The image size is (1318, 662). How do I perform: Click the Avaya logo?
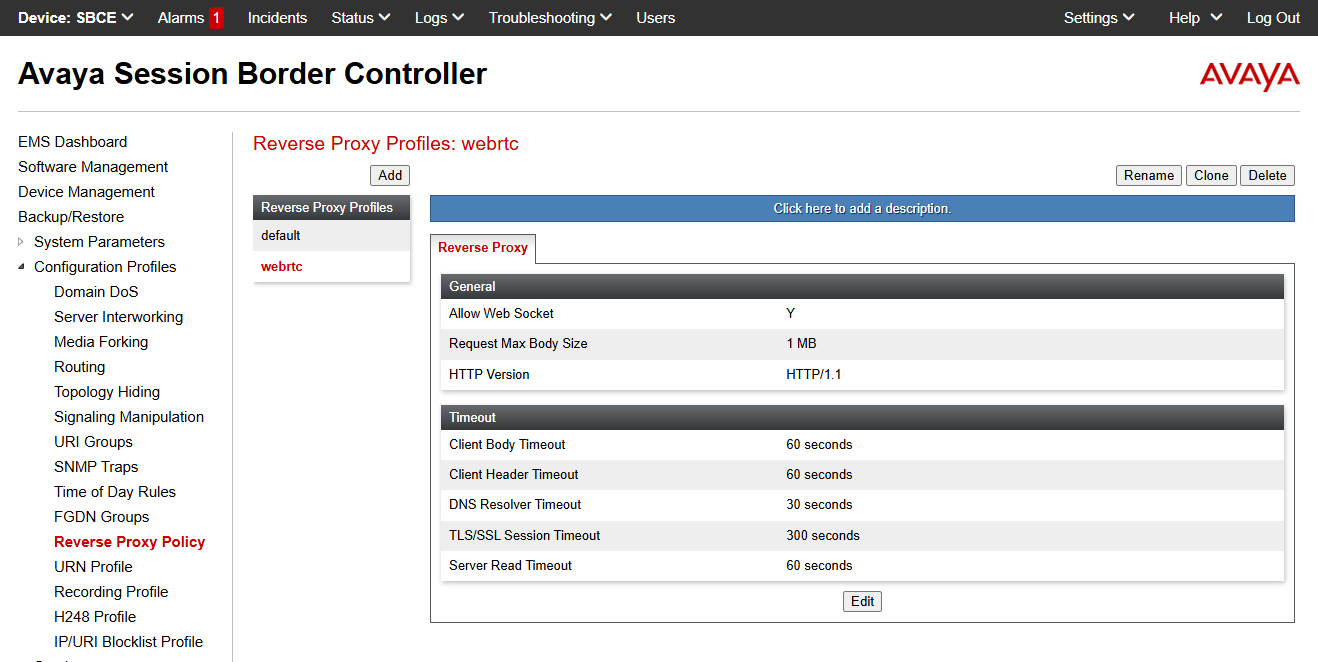click(x=1249, y=76)
